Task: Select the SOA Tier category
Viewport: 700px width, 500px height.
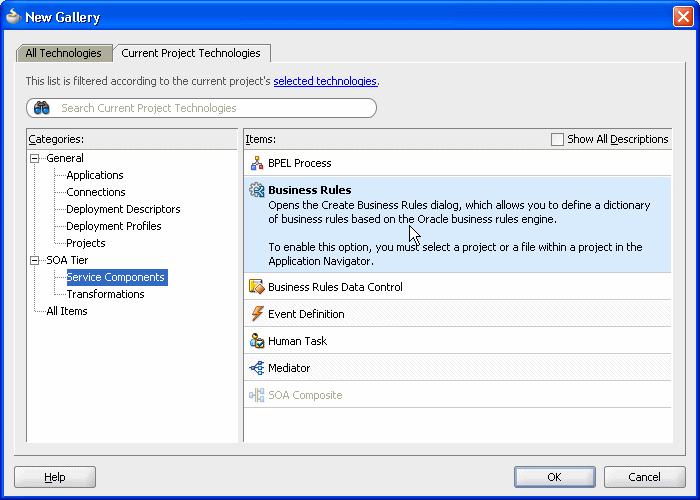Action: [x=67, y=260]
